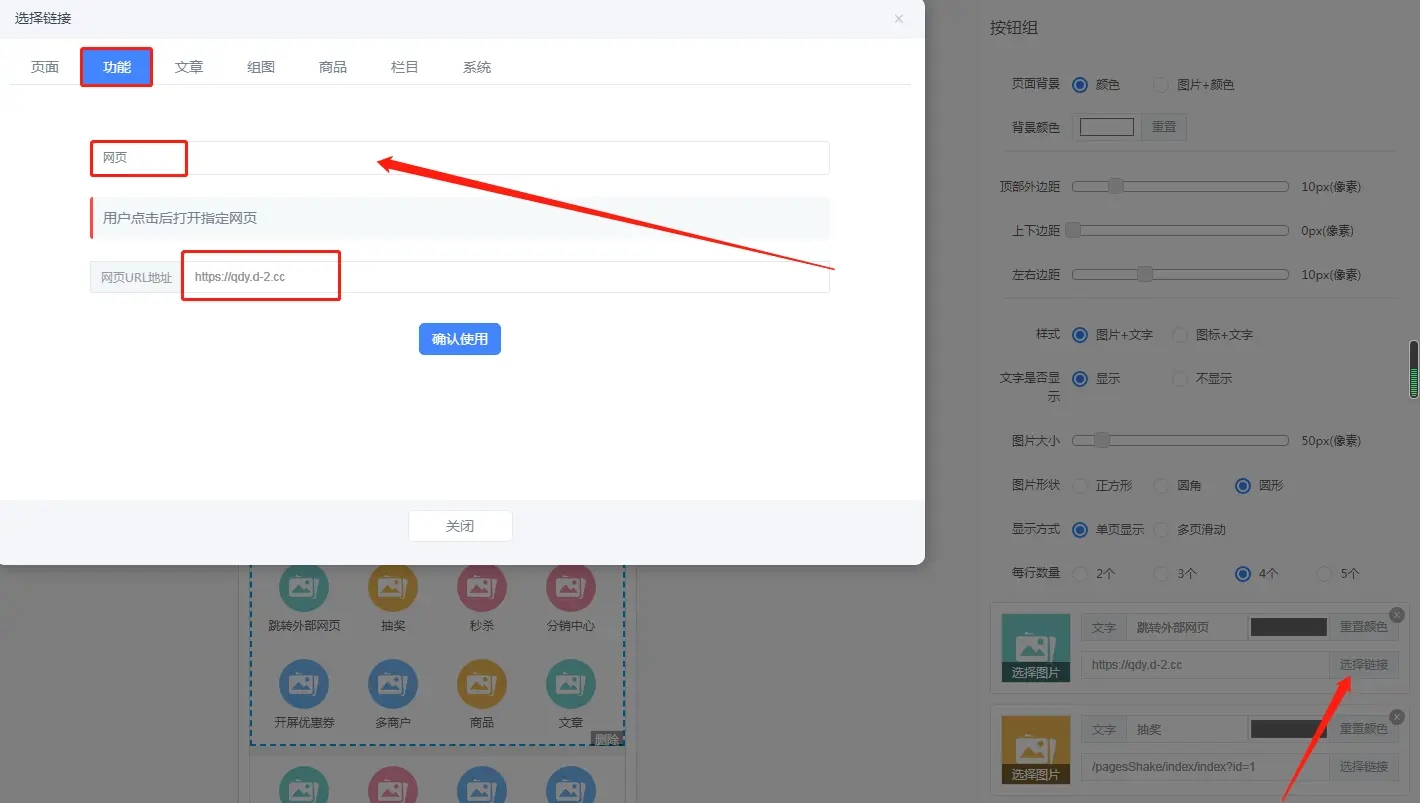The height and width of the screenshot is (803, 1420).
Task: Click the 秒杀 icon in preview grid
Action: point(481,588)
